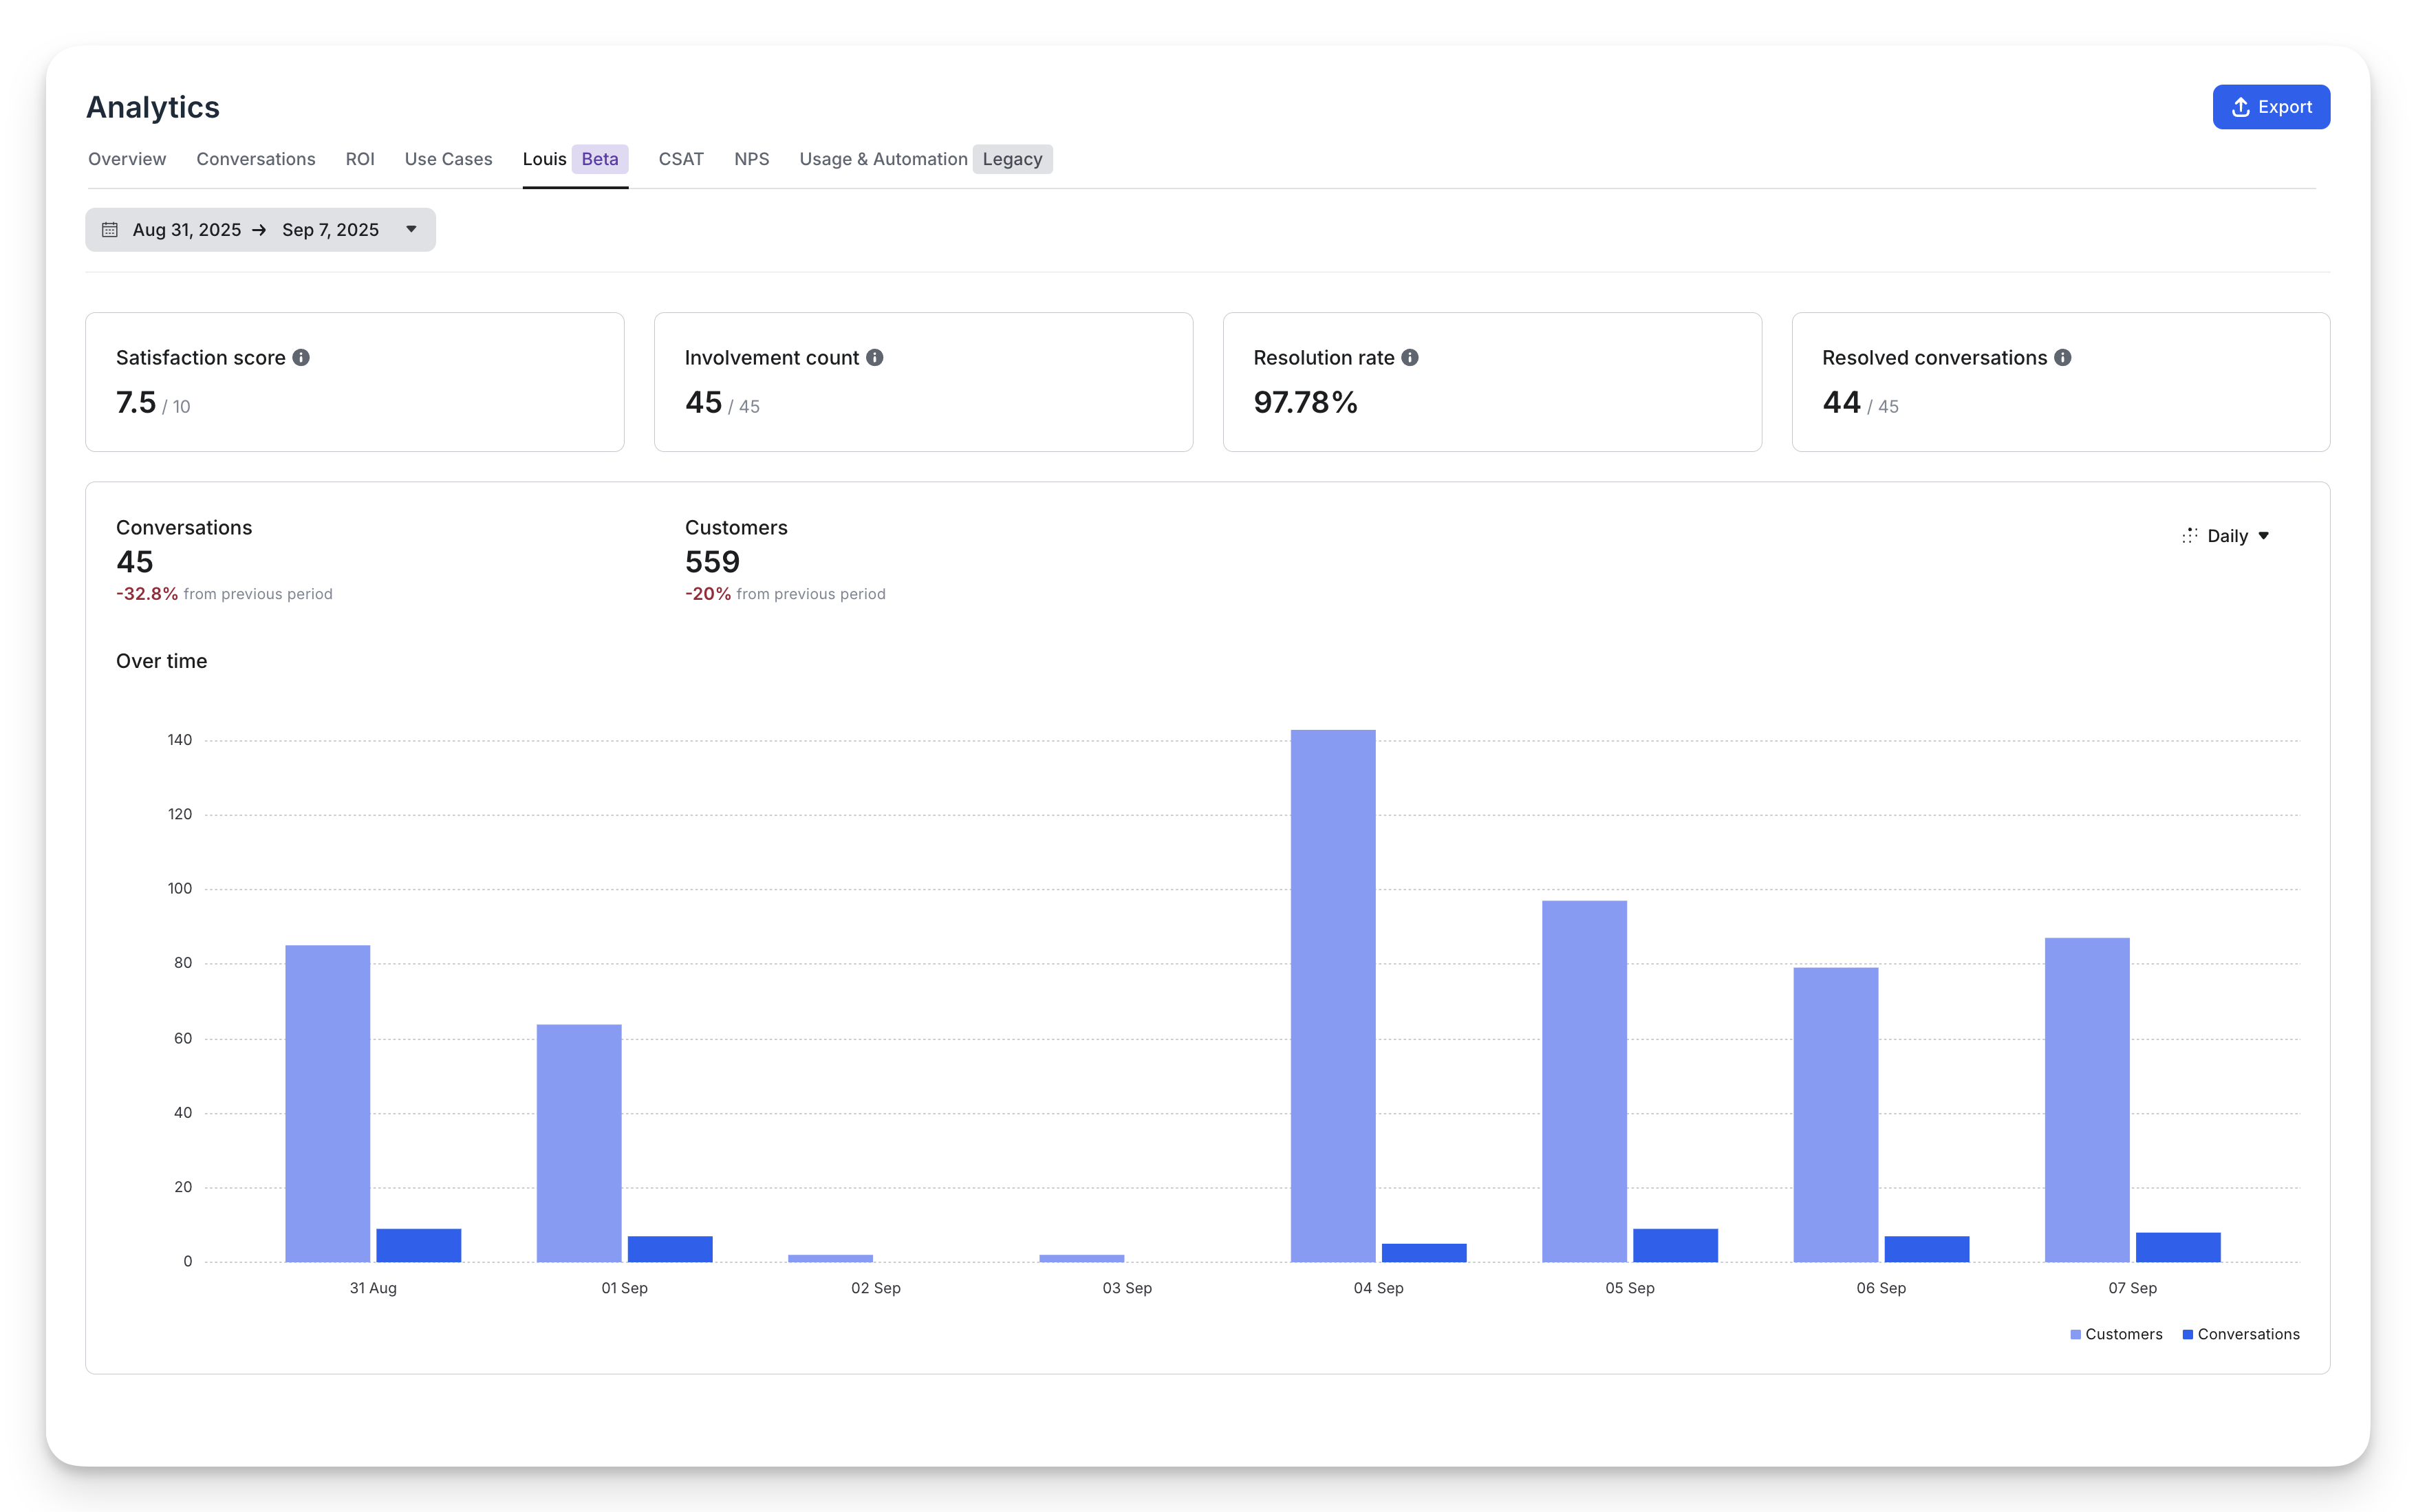Click the calendar icon in date picker

click(110, 230)
